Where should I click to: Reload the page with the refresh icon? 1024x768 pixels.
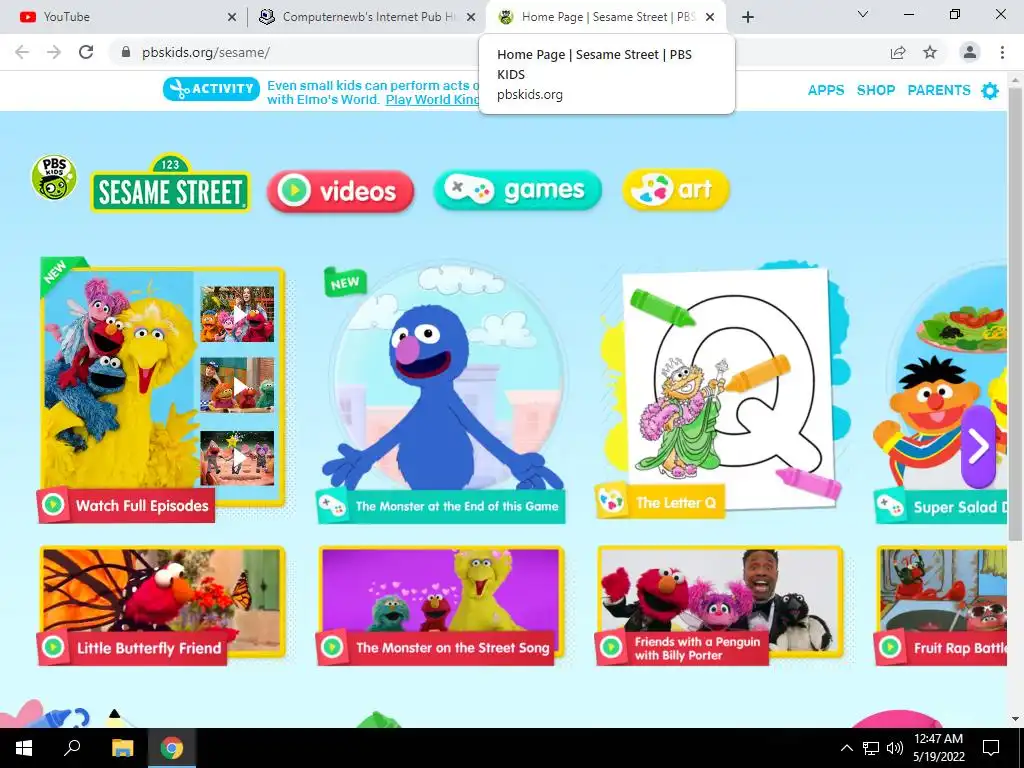click(x=86, y=52)
